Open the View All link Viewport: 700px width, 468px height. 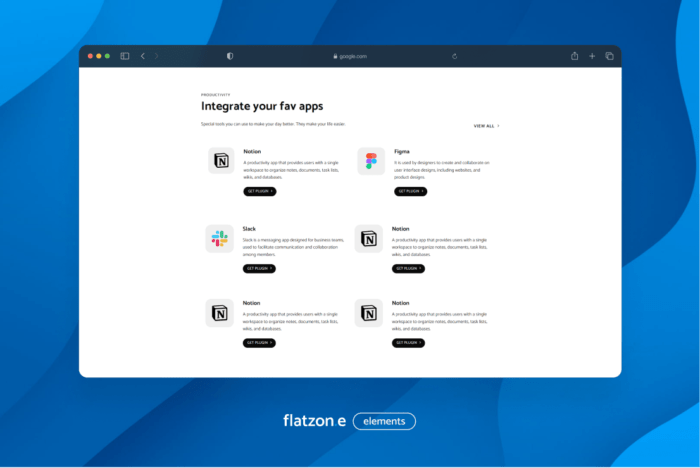[x=485, y=126]
